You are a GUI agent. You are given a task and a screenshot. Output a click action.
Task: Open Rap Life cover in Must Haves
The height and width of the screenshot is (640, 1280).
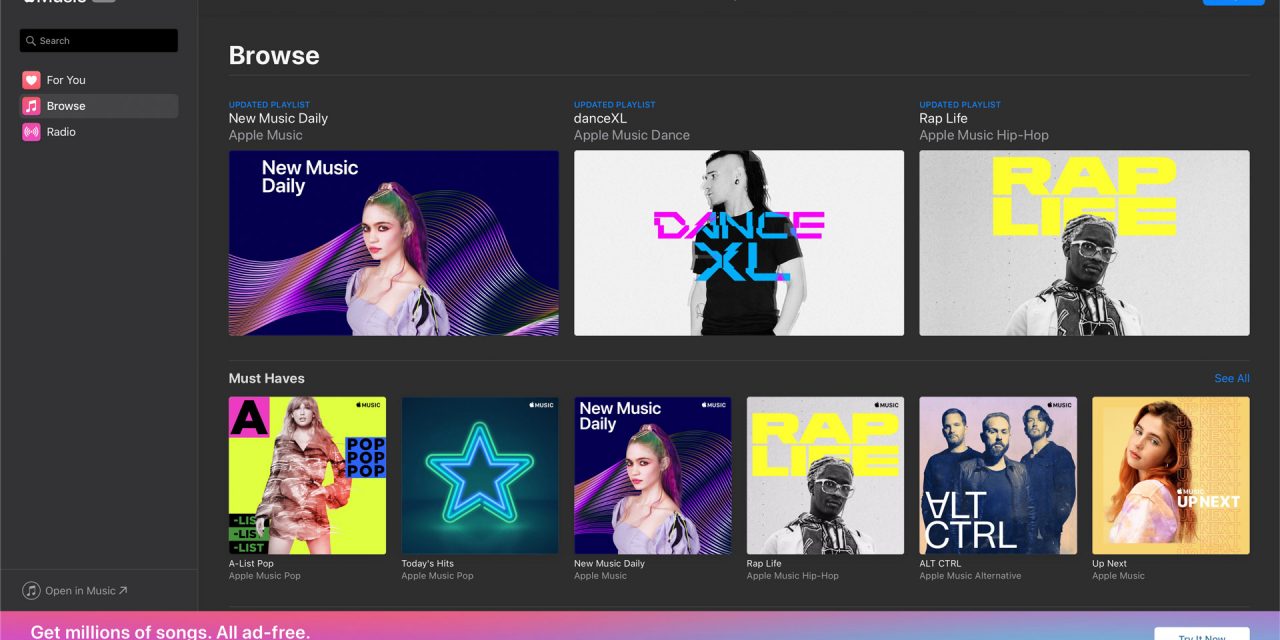click(x=825, y=476)
